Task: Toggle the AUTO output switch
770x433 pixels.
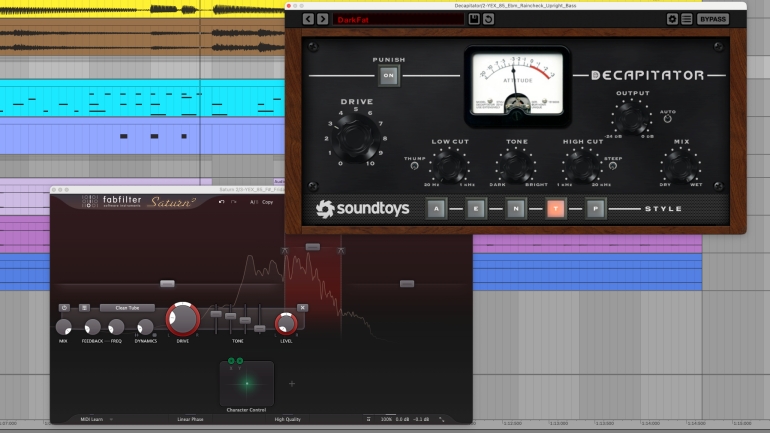Action: point(667,119)
